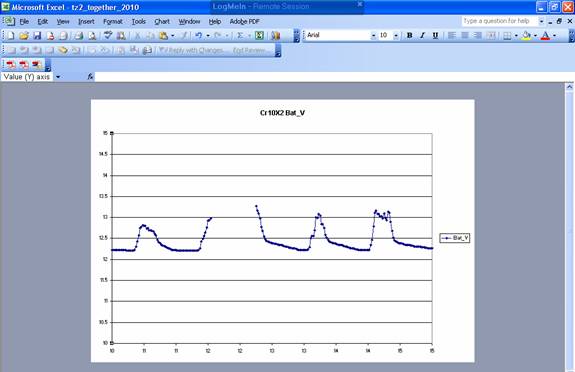The height and width of the screenshot is (372, 575).
Task: Open Print Preview from the toolbar
Action: click(92, 36)
